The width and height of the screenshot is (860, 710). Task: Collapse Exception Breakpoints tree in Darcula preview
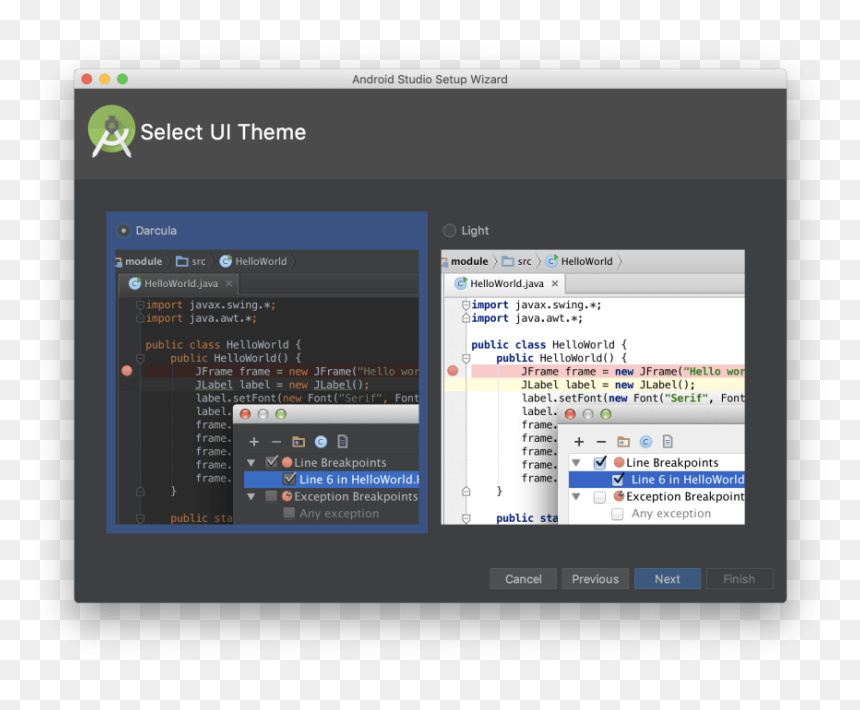pyautogui.click(x=251, y=497)
